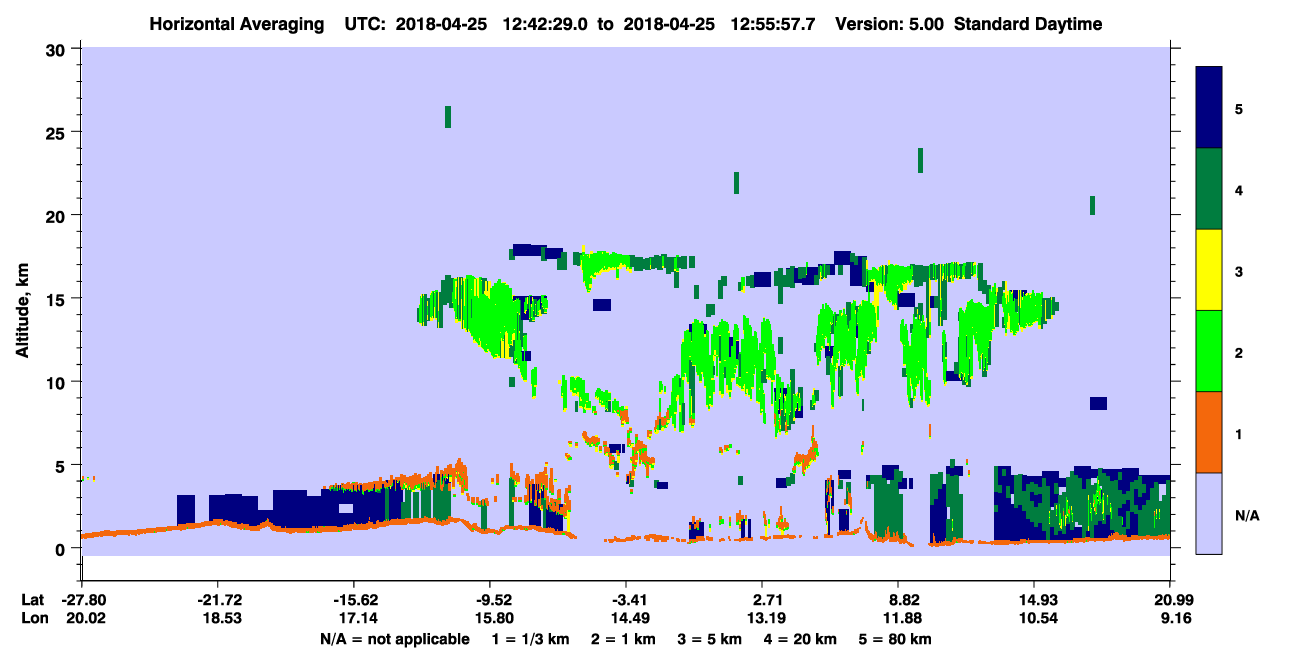Click the 15 km altitude tick label
Viewport: 1300px width, 667px height.
pyautogui.click(x=60, y=299)
